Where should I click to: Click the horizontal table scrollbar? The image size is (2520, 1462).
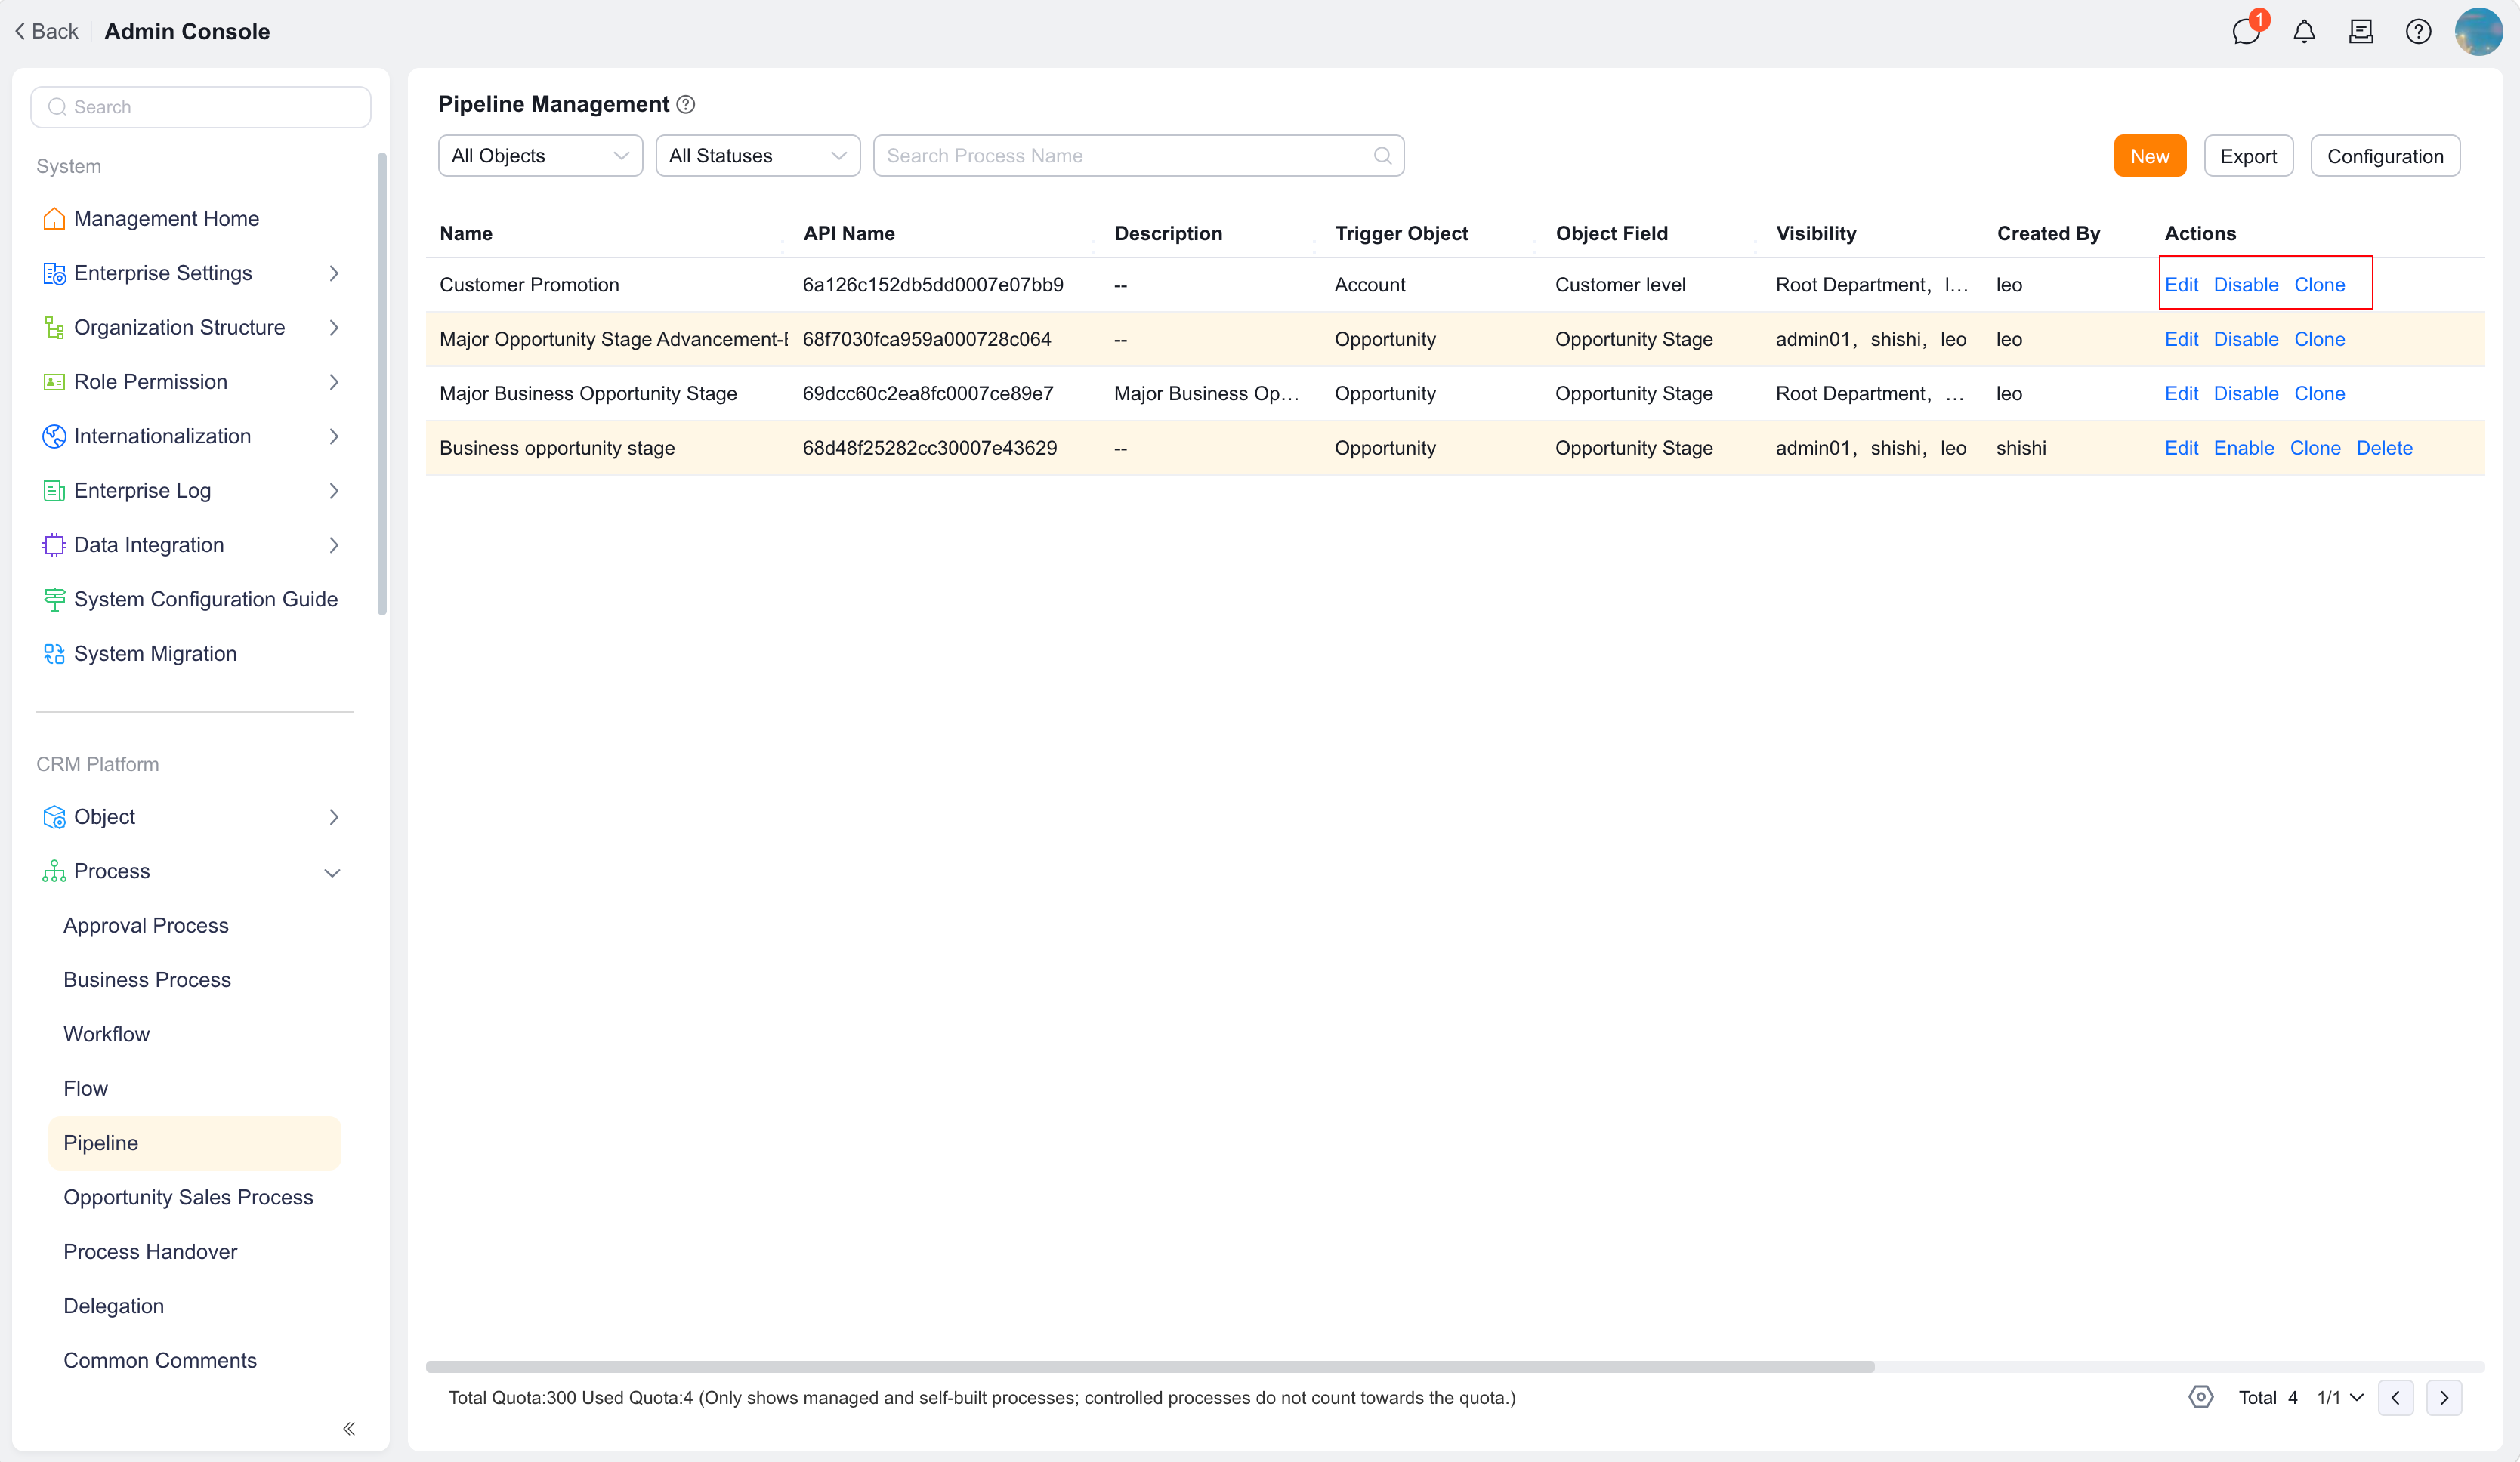point(1150,1366)
